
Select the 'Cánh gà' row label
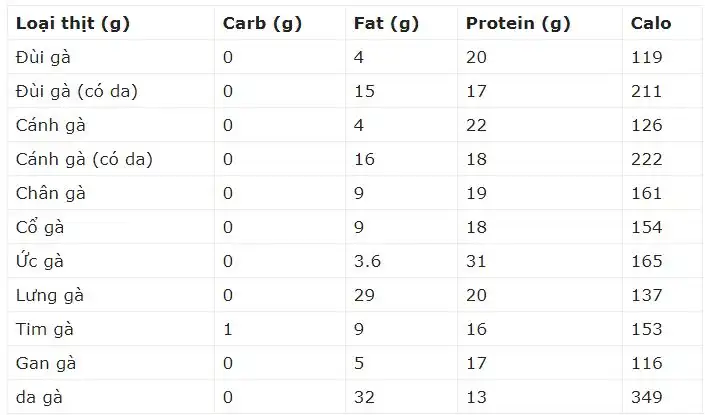point(44,125)
